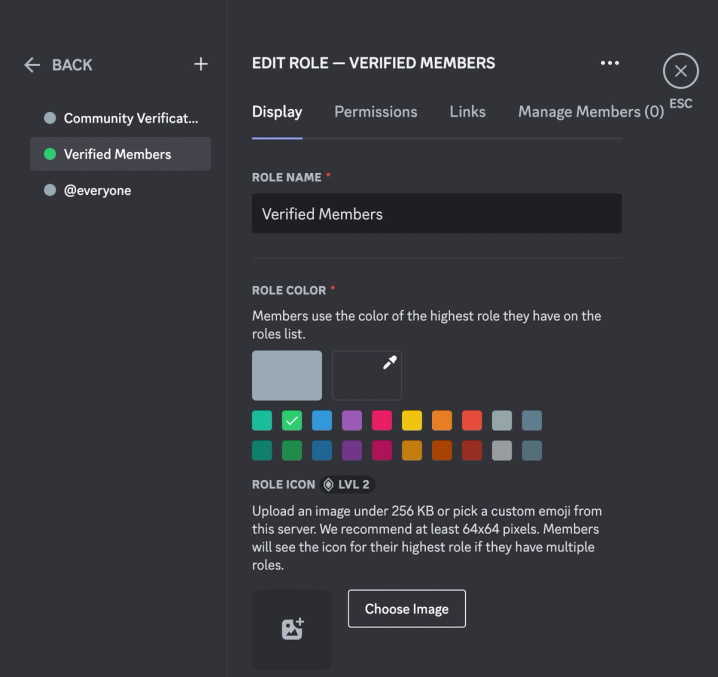The image size is (718, 677).
Task: Select the default gray color swatch
Action: click(287, 376)
